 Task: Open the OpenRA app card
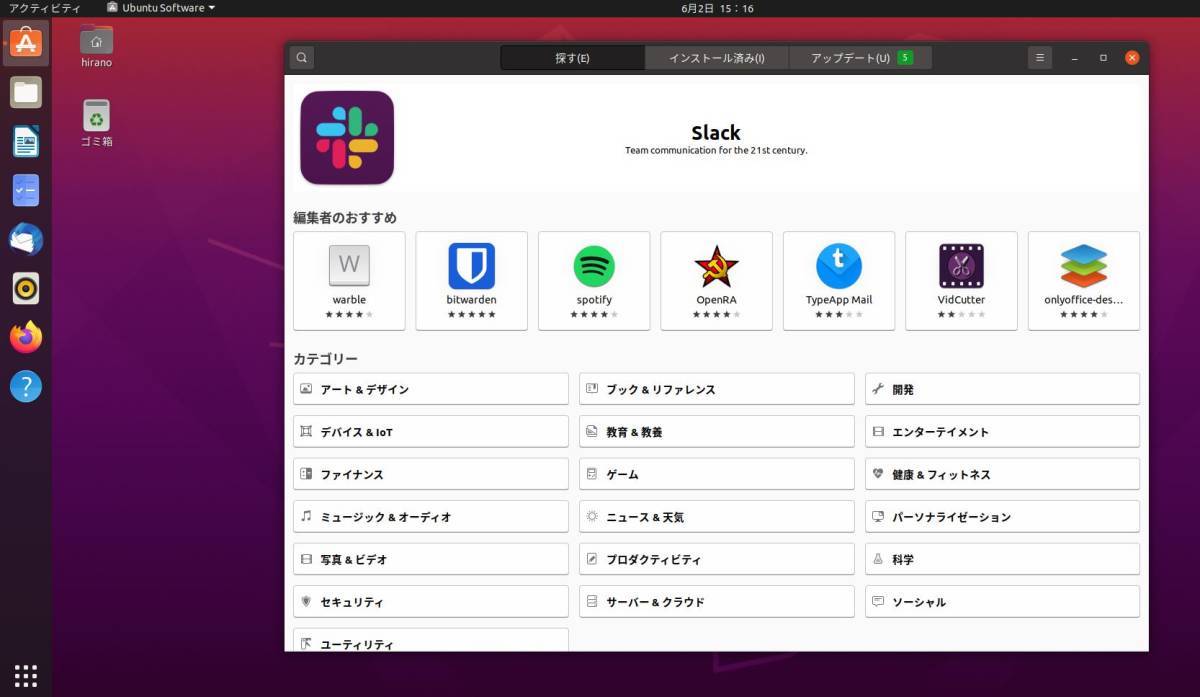pyautogui.click(x=716, y=281)
